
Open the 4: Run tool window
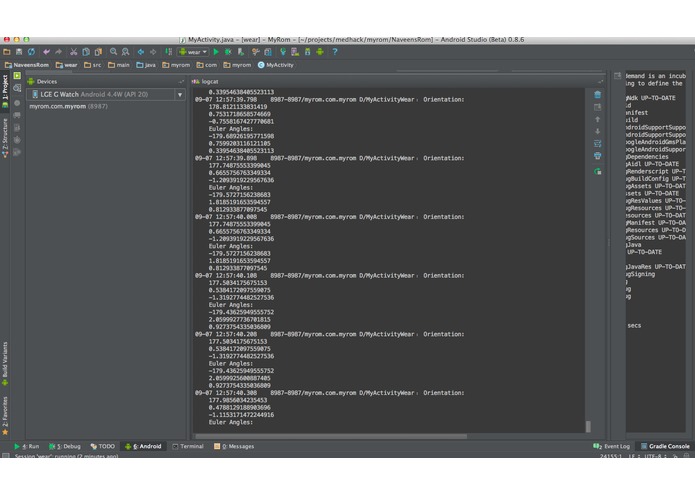(x=27, y=446)
